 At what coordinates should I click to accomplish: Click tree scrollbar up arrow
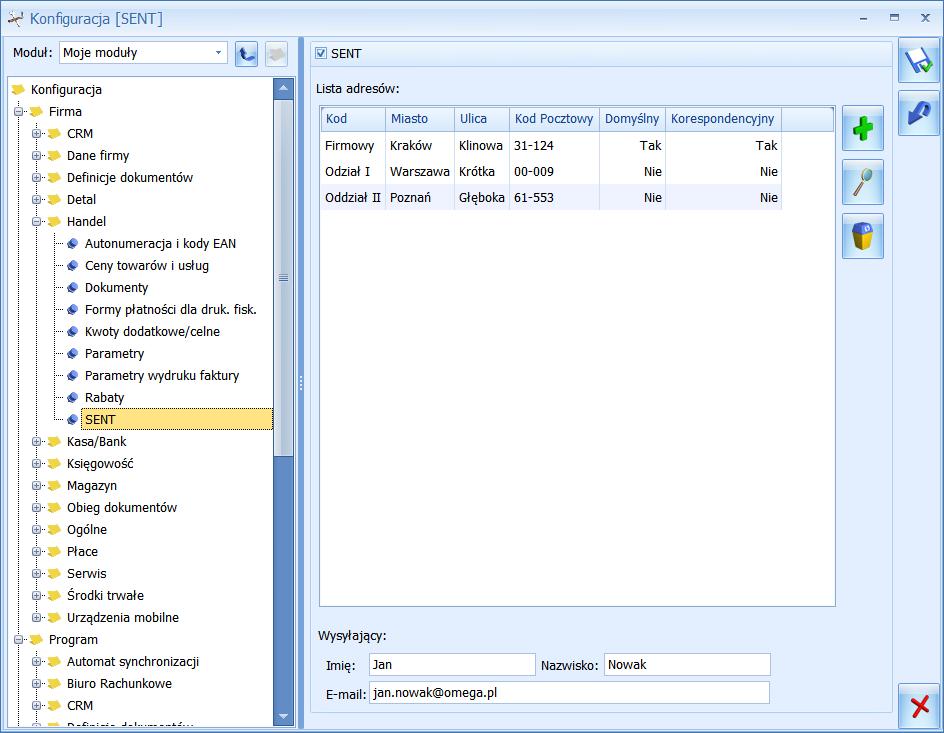coord(284,88)
